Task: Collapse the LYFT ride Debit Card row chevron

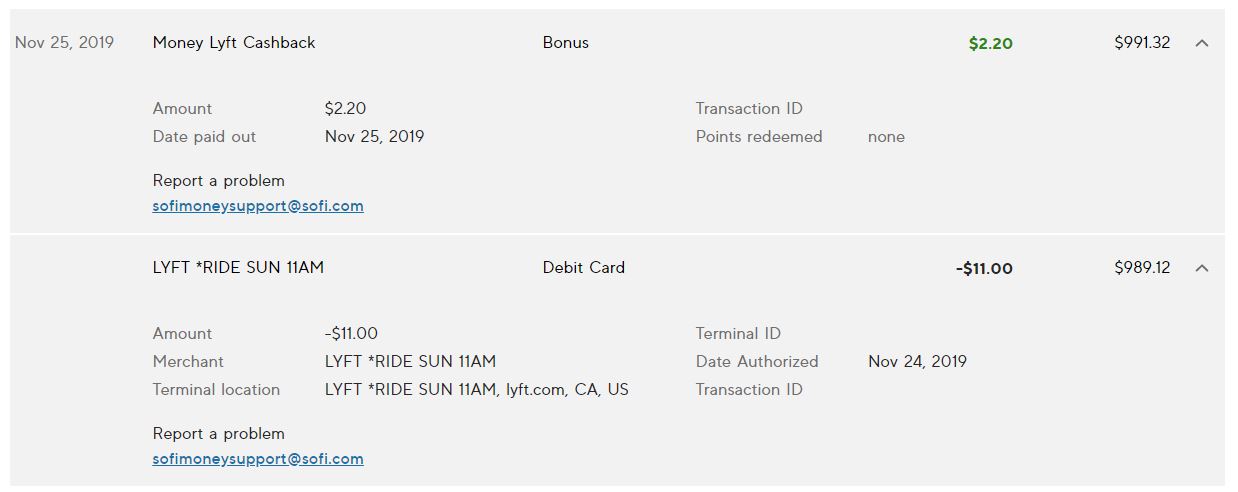Action: pyautogui.click(x=1202, y=268)
